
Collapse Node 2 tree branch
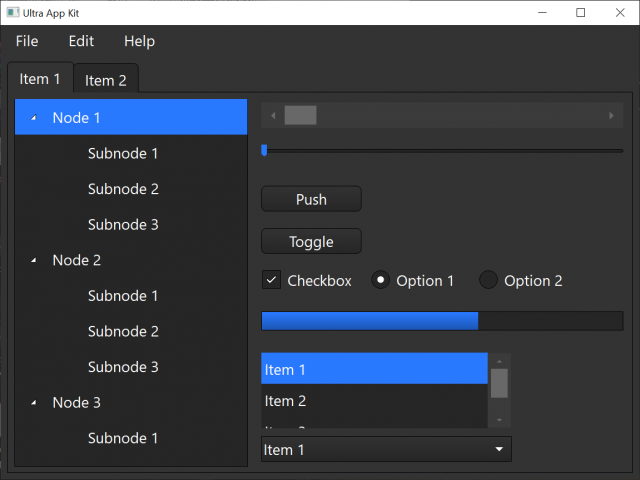(34, 260)
